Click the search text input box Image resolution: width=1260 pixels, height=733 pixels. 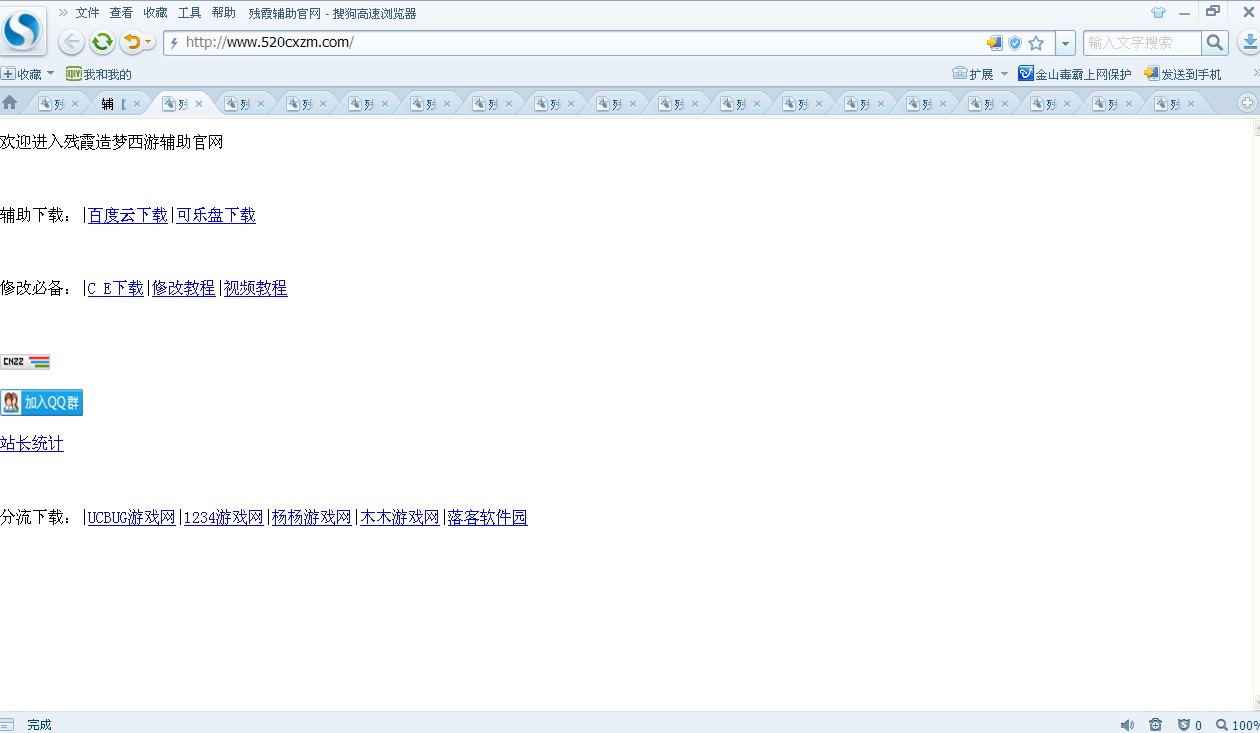(x=1143, y=43)
